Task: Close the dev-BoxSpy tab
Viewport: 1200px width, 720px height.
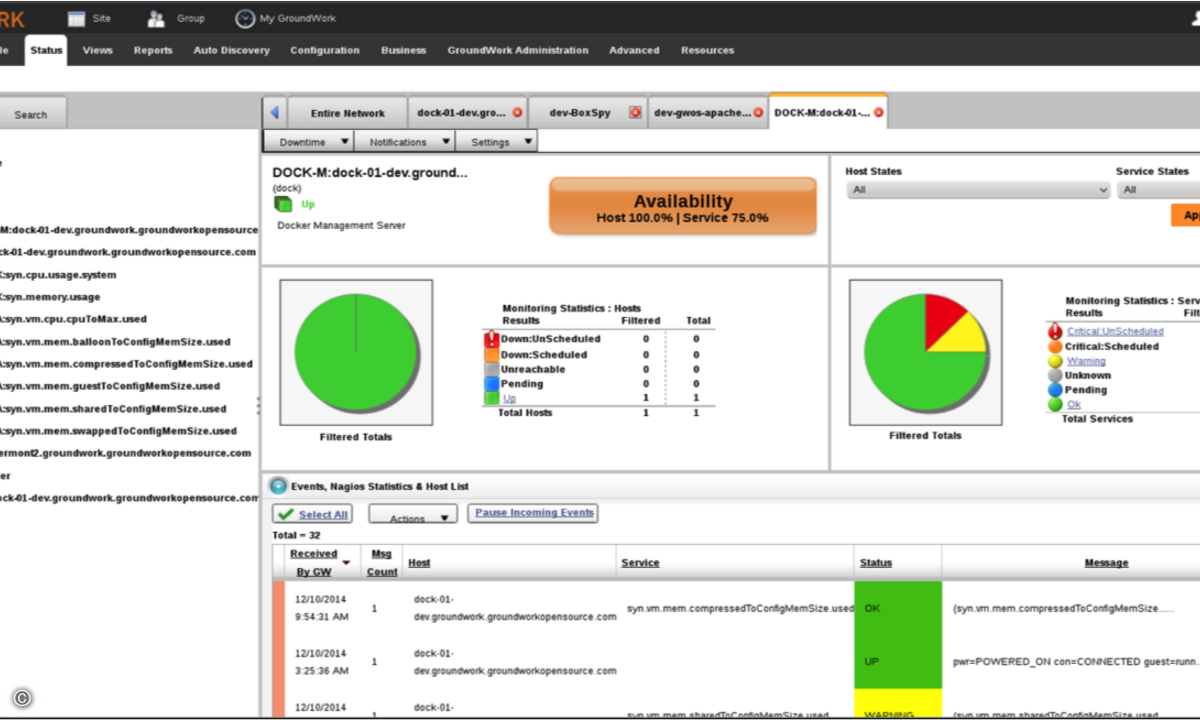Action: click(635, 113)
